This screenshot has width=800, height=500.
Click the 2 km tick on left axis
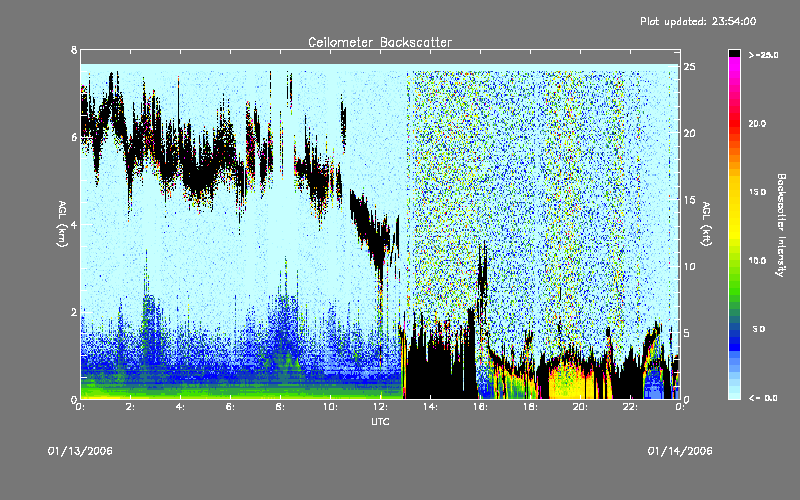click(74, 312)
